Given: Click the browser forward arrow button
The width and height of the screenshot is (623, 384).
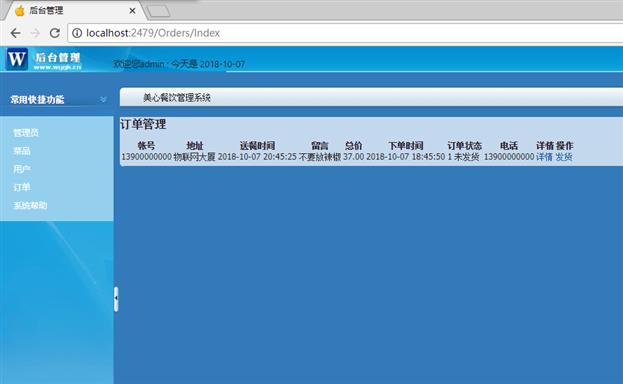Looking at the screenshot, I should 35,33.
